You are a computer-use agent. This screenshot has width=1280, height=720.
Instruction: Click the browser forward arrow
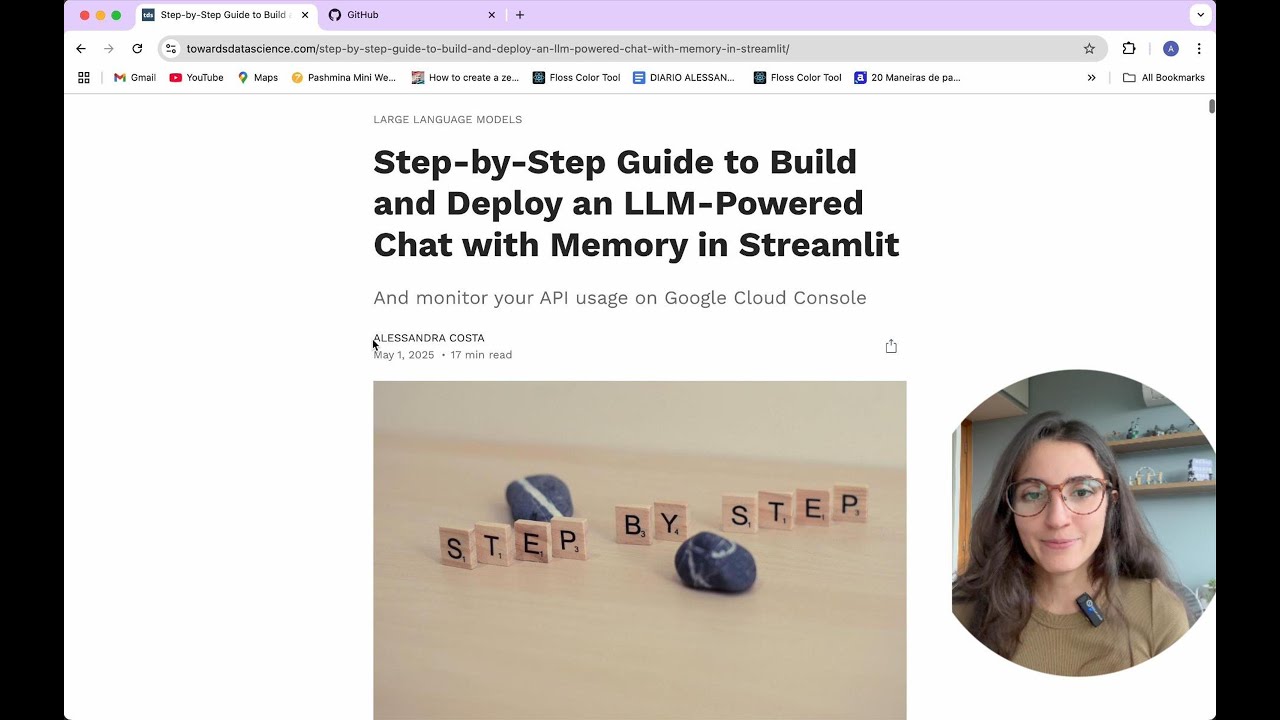(109, 48)
